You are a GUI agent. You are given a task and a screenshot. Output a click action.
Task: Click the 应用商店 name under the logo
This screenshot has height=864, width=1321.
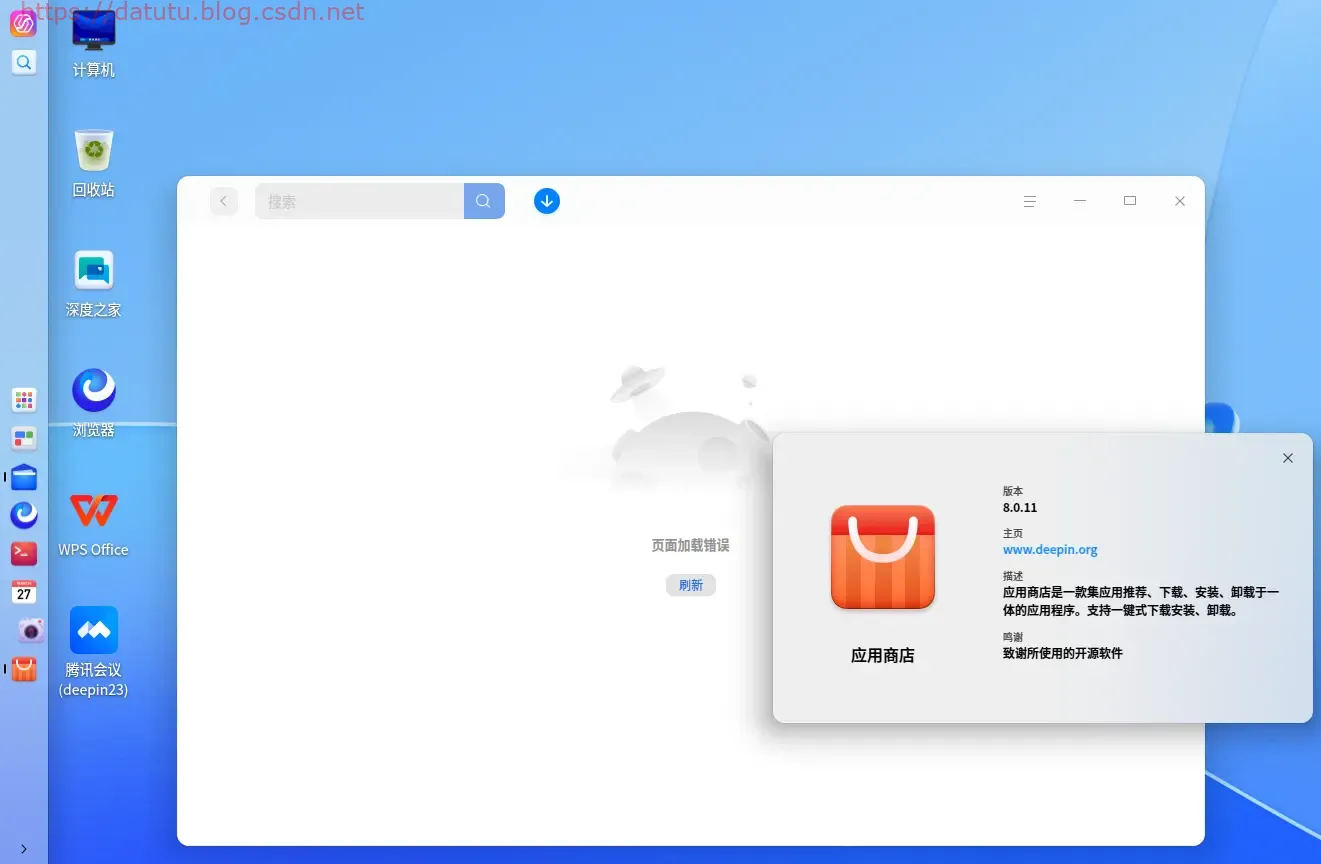(883, 656)
